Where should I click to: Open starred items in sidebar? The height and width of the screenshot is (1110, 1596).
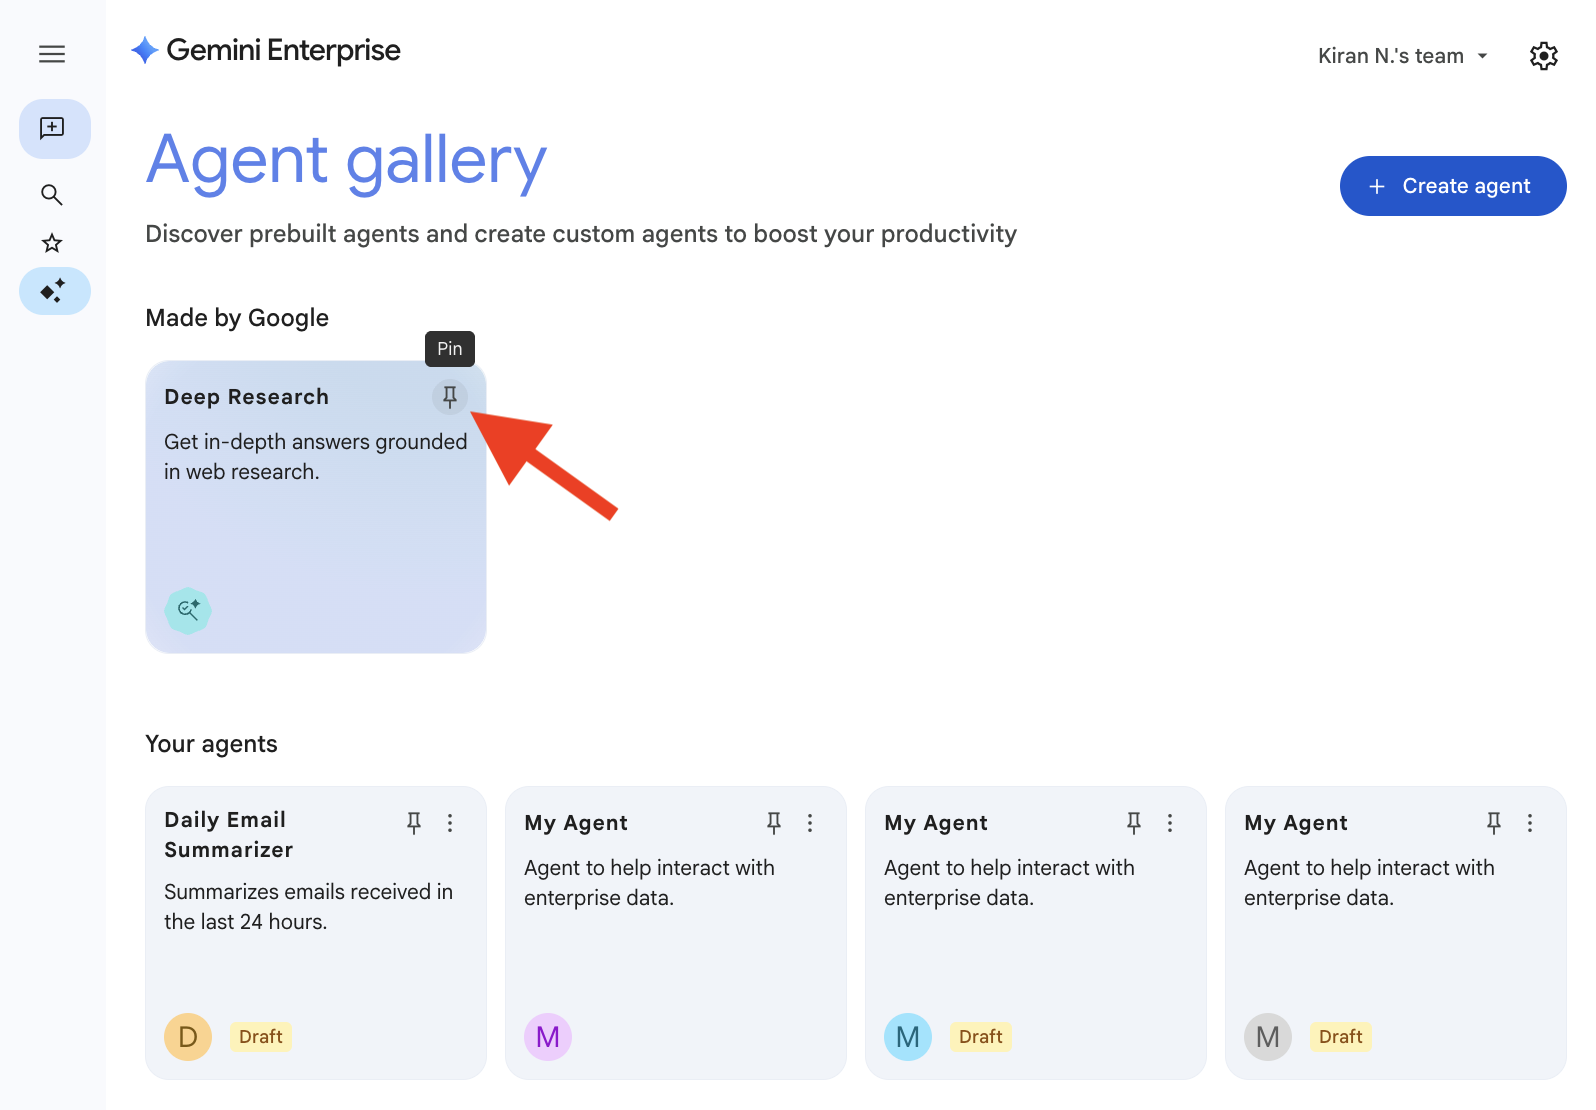[x=52, y=243]
